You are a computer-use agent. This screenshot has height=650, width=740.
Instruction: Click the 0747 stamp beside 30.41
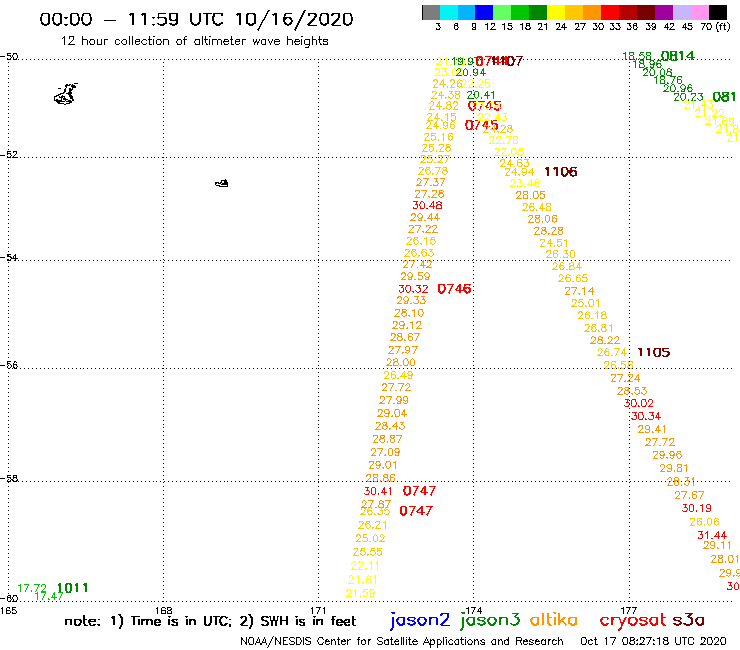(419, 491)
